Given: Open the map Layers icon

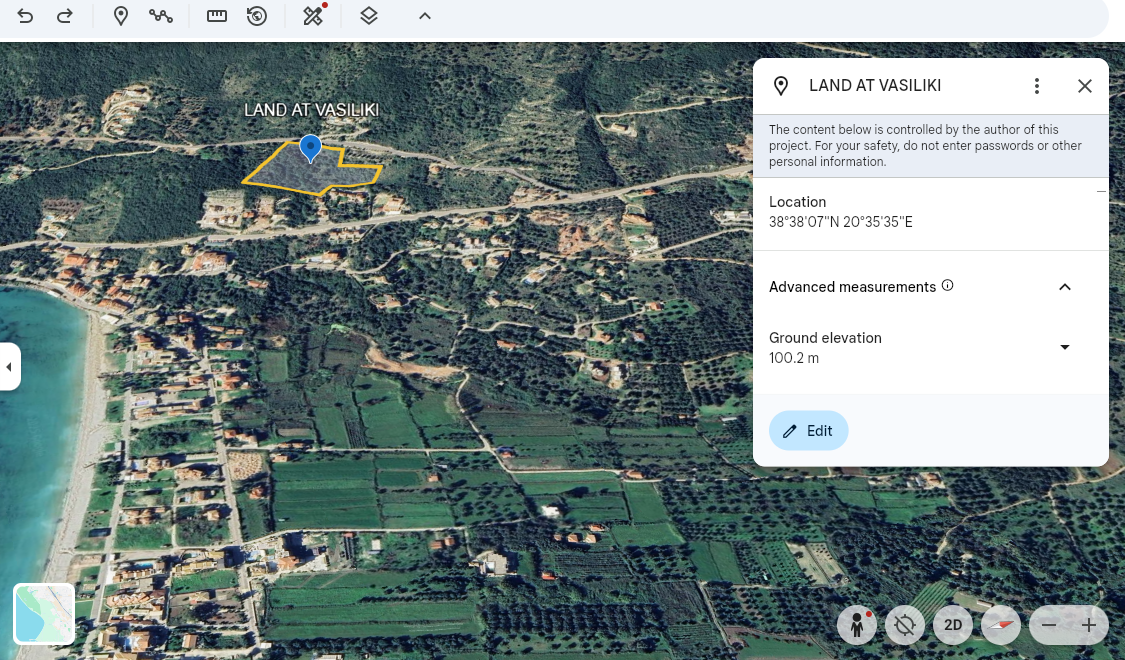Looking at the screenshot, I should tap(369, 16).
